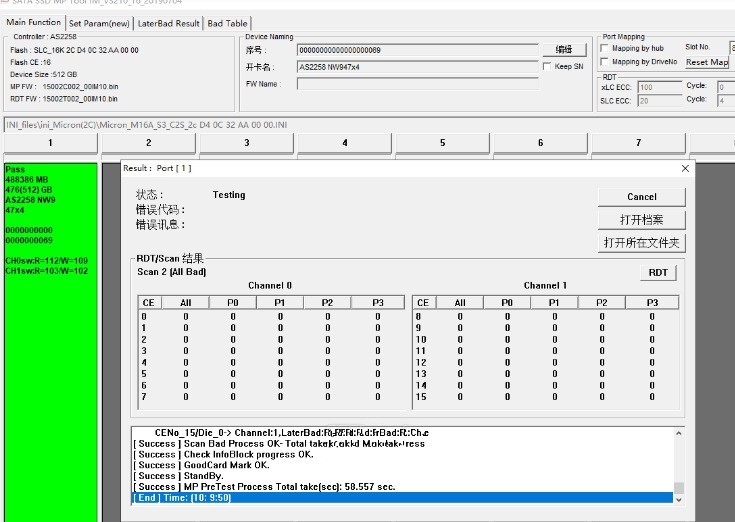
Task: Switch to the Bad Table tab
Action: tap(228, 23)
